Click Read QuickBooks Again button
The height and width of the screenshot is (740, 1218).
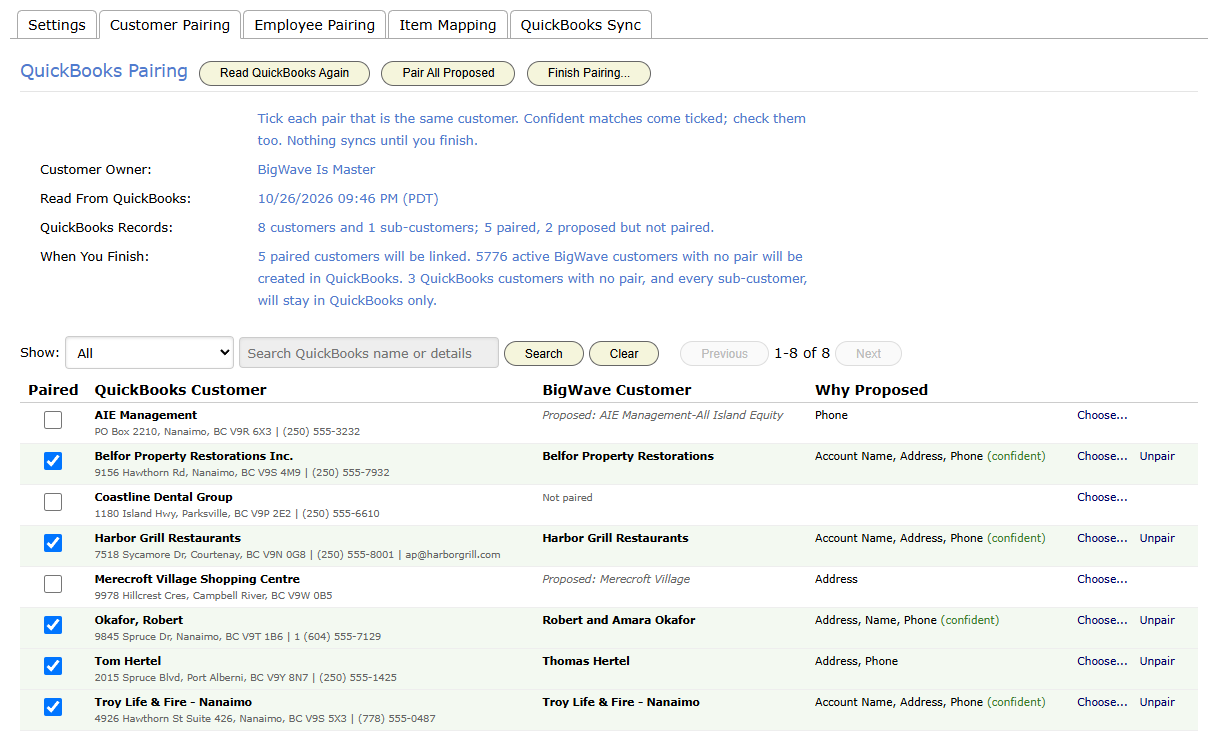285,73
